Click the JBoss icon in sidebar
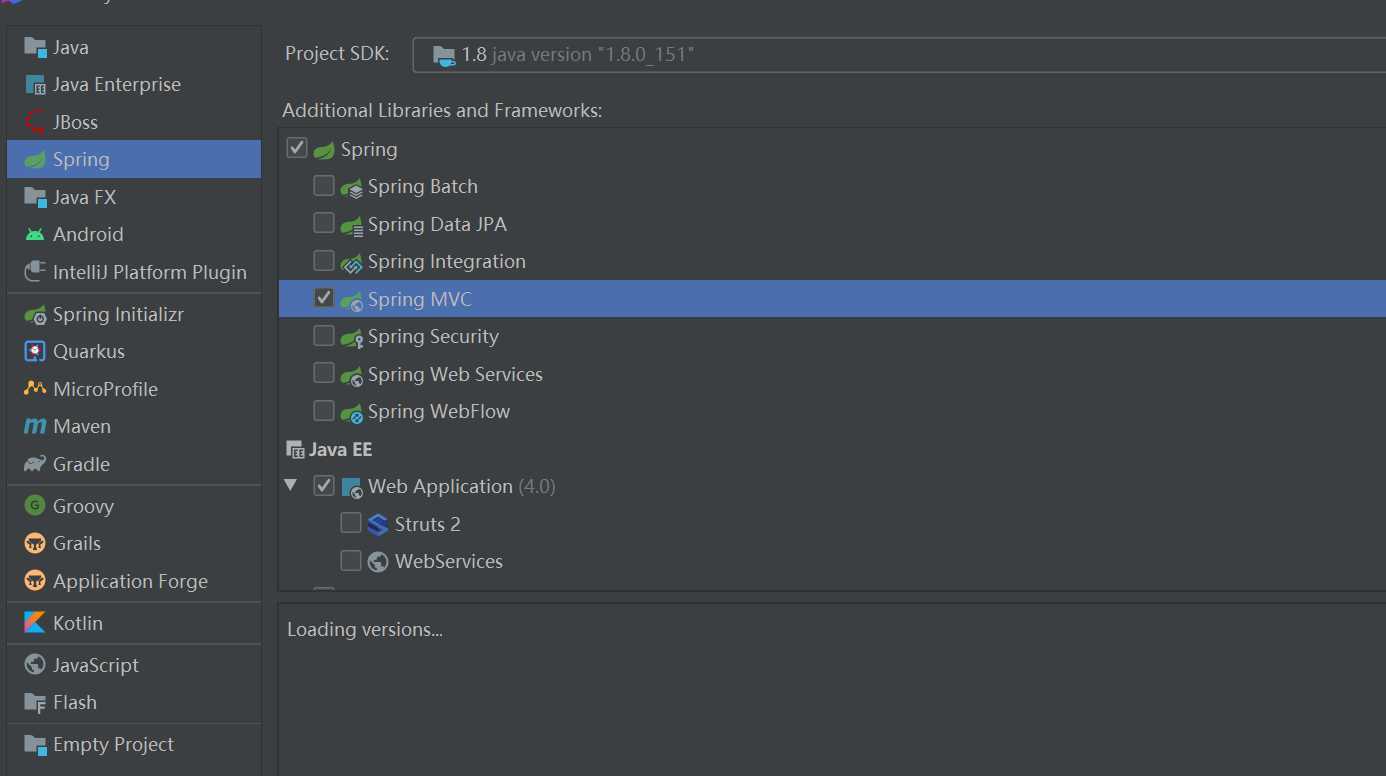The height and width of the screenshot is (776, 1386). [x=35, y=122]
